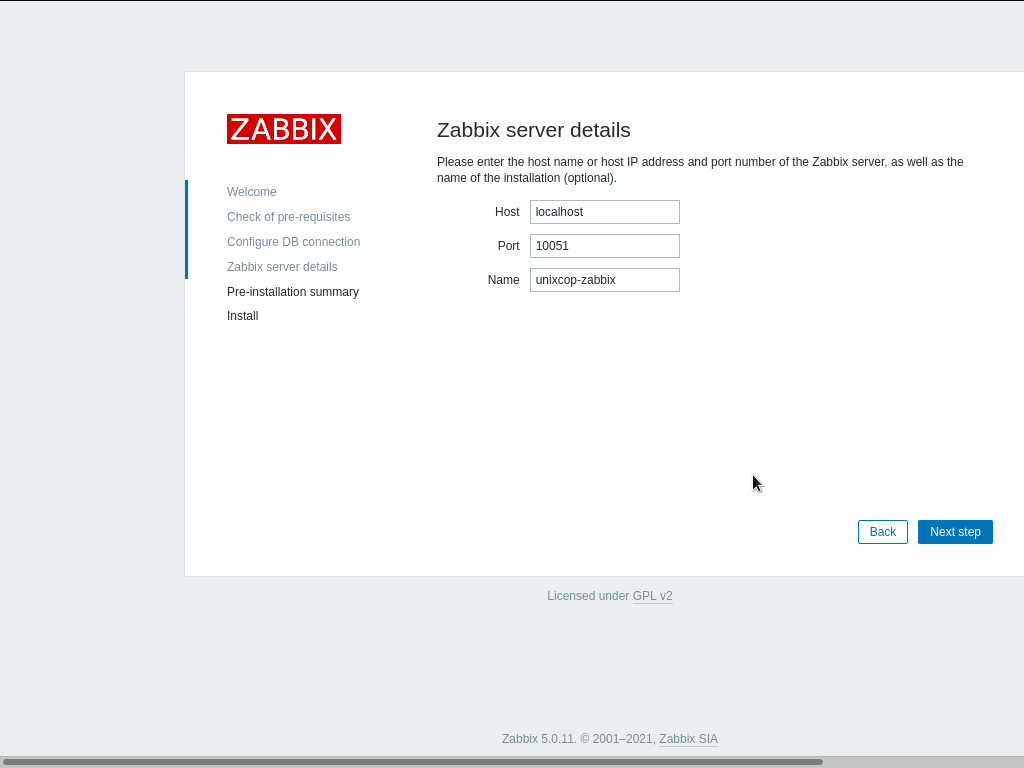Click the Install step label

pos(242,316)
